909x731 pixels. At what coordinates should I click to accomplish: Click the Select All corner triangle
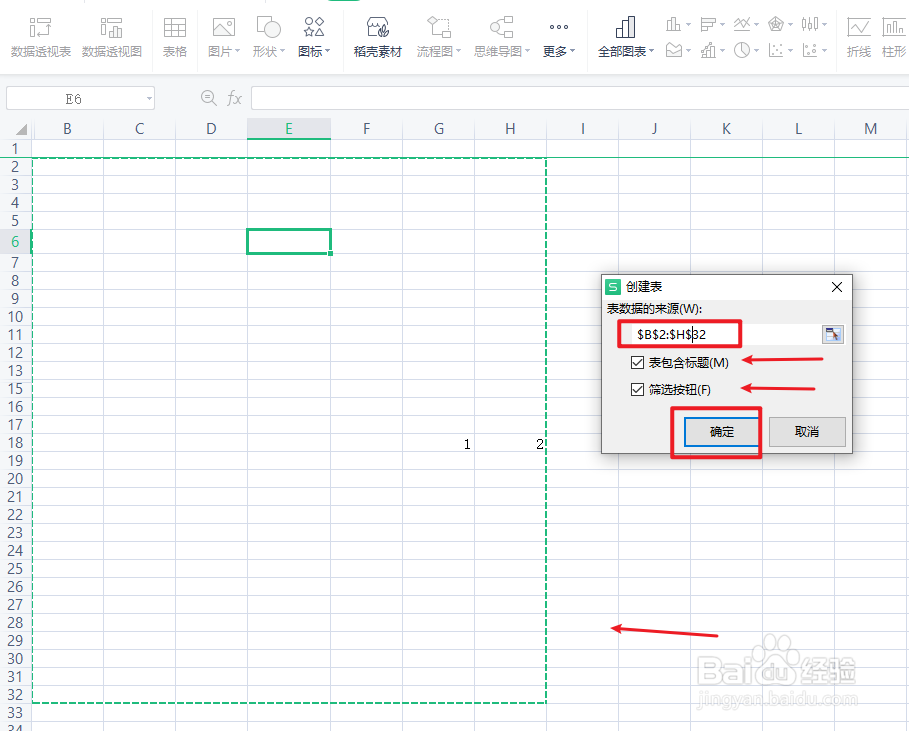tap(21, 129)
